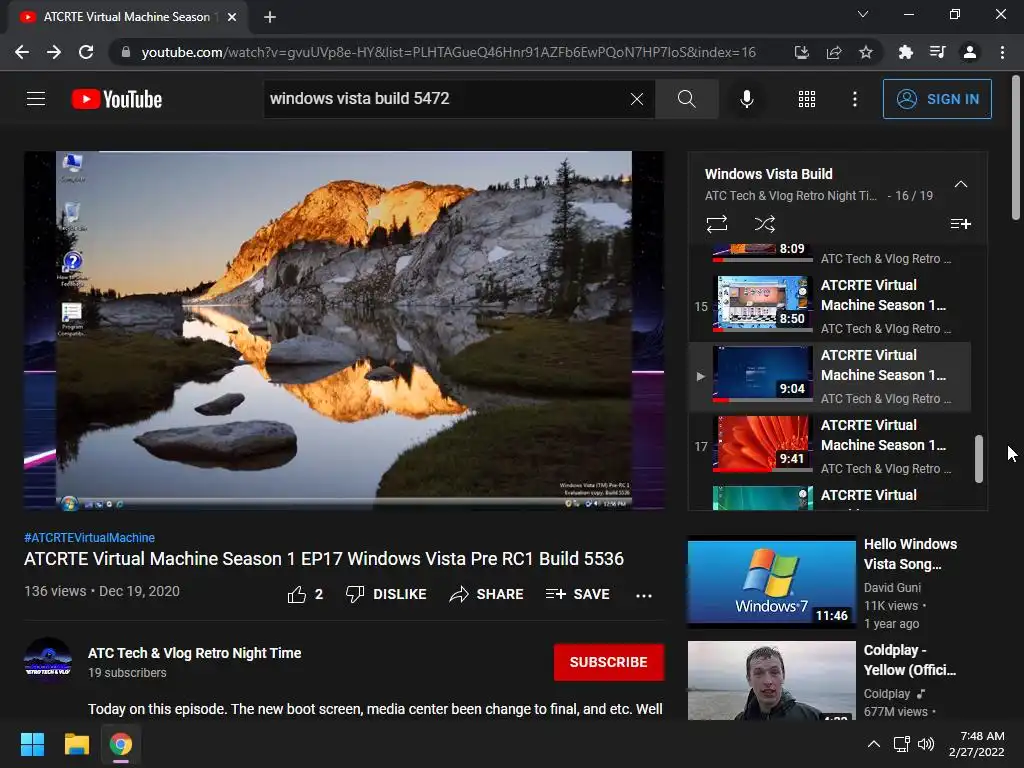The image size is (1024, 768).
Task: Open a new browser tab
Action: click(x=270, y=17)
